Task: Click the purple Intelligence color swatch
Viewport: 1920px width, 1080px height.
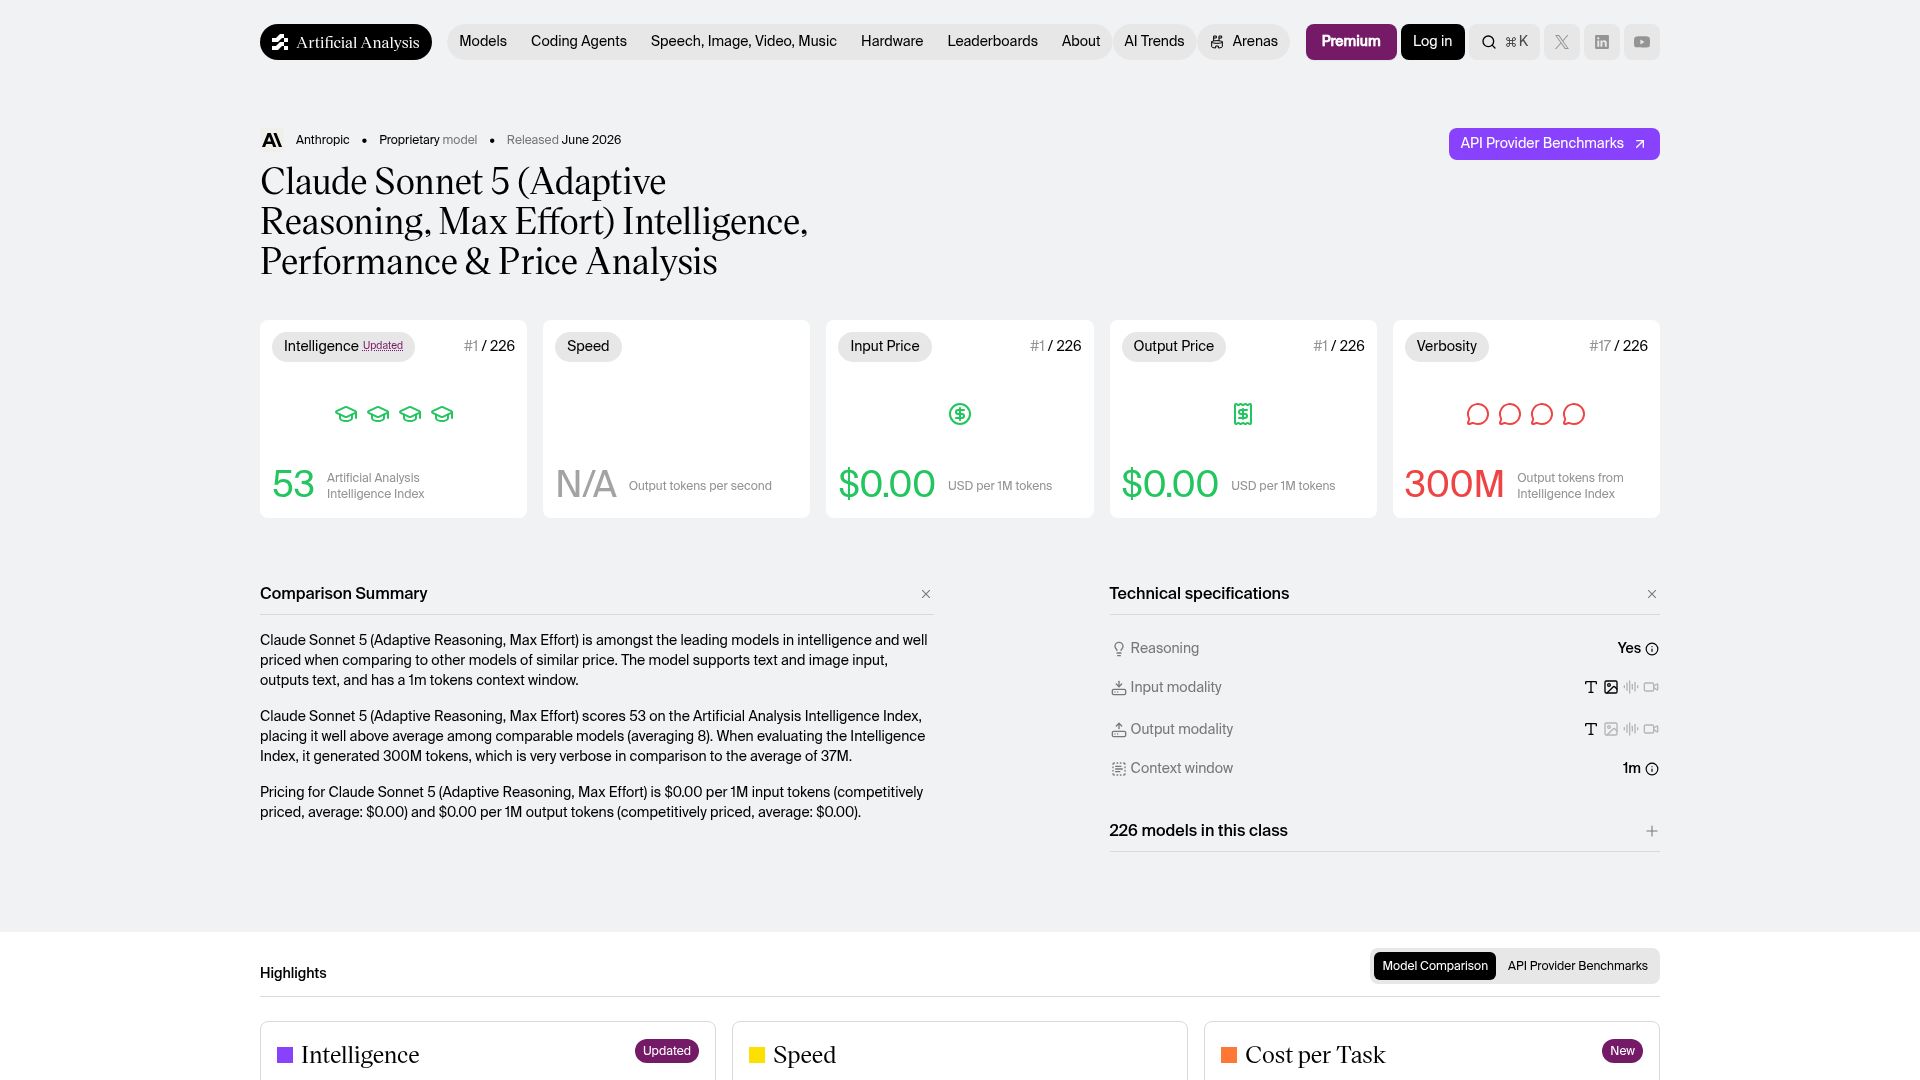Action: click(x=285, y=1055)
